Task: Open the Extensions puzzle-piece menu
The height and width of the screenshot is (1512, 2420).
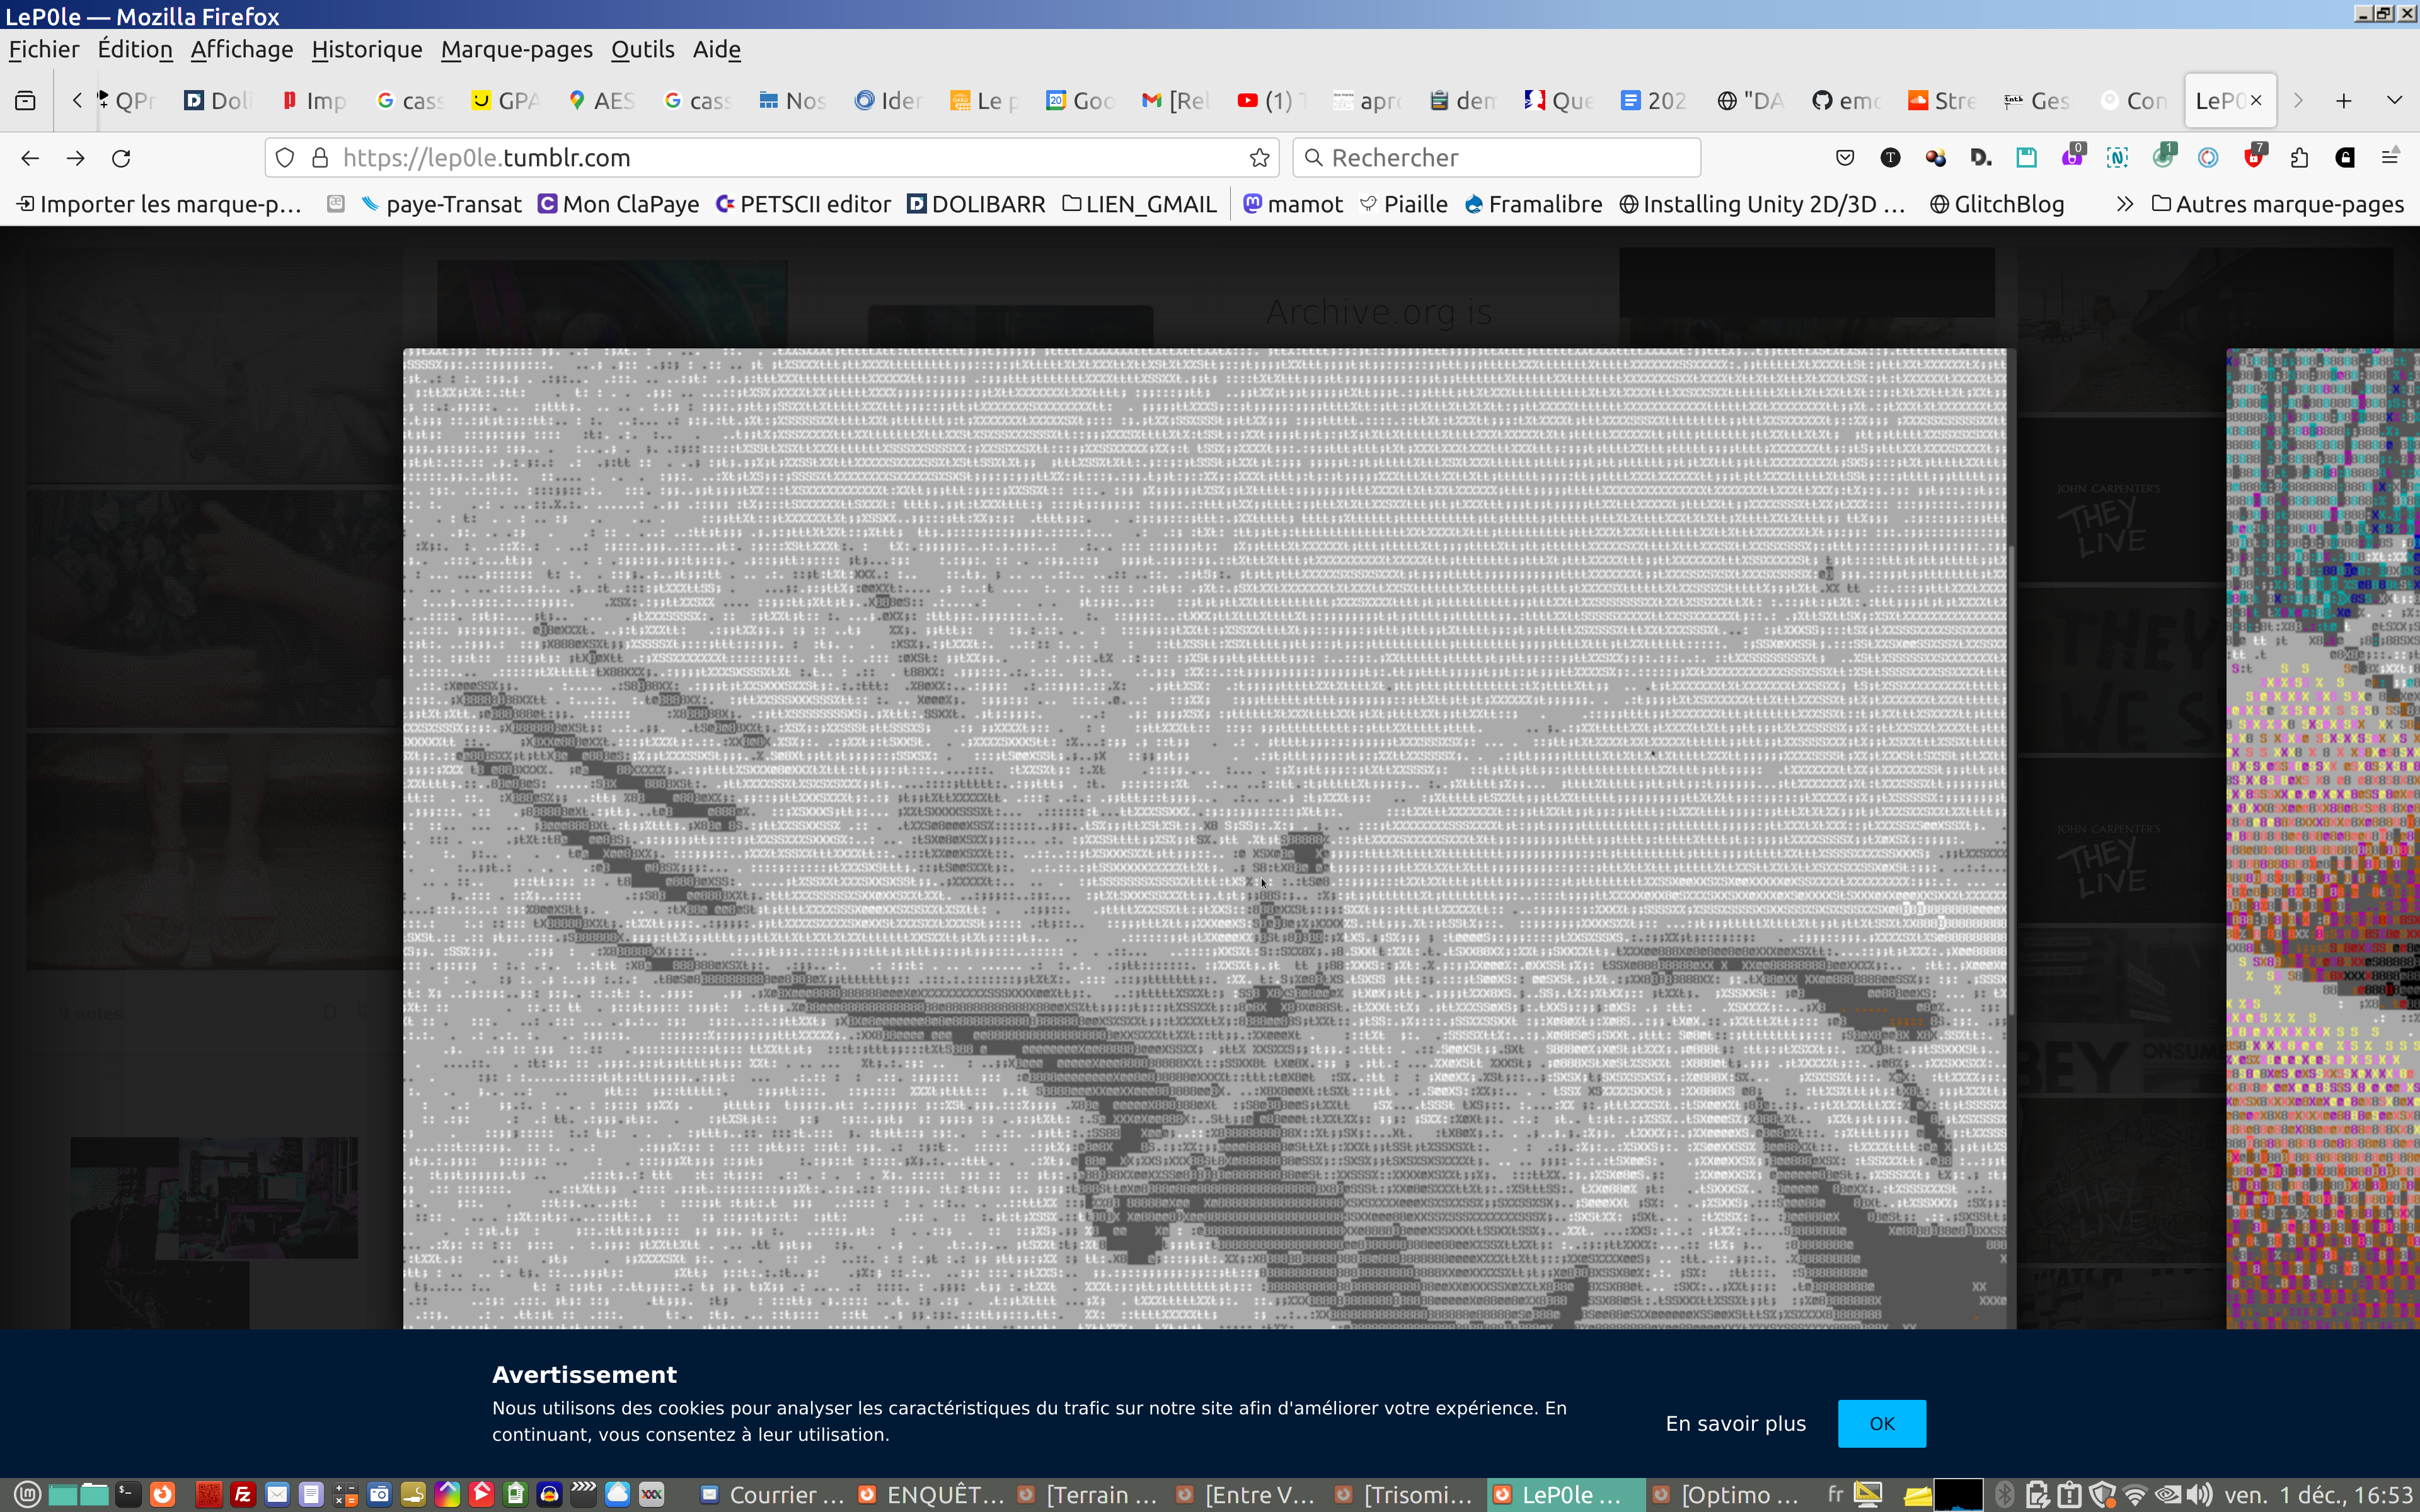Action: [2299, 158]
